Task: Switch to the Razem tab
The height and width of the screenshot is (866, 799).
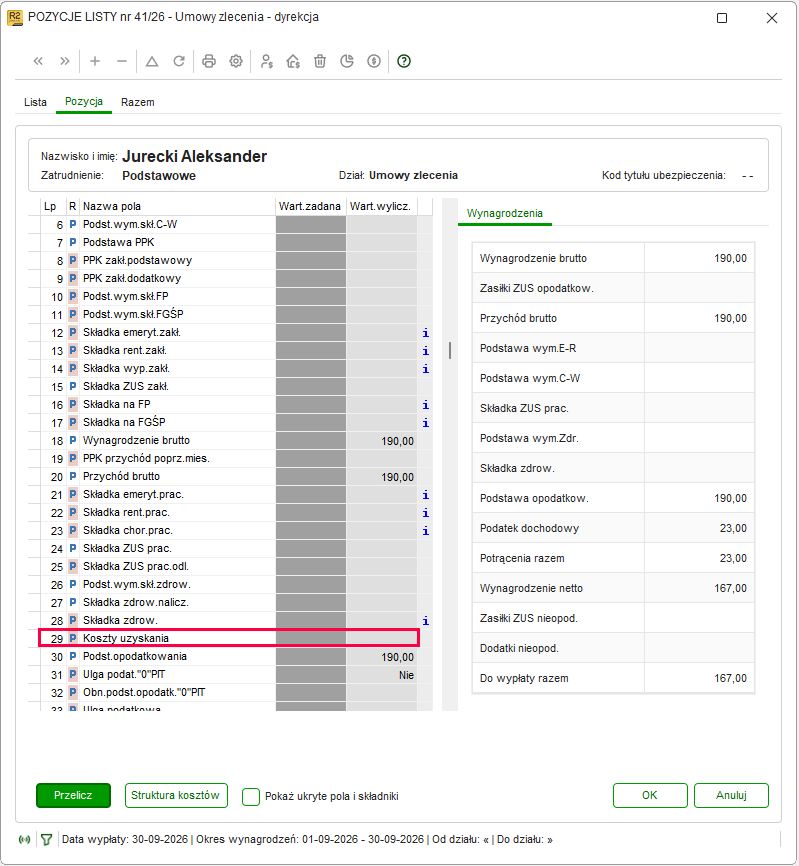Action: tap(137, 102)
